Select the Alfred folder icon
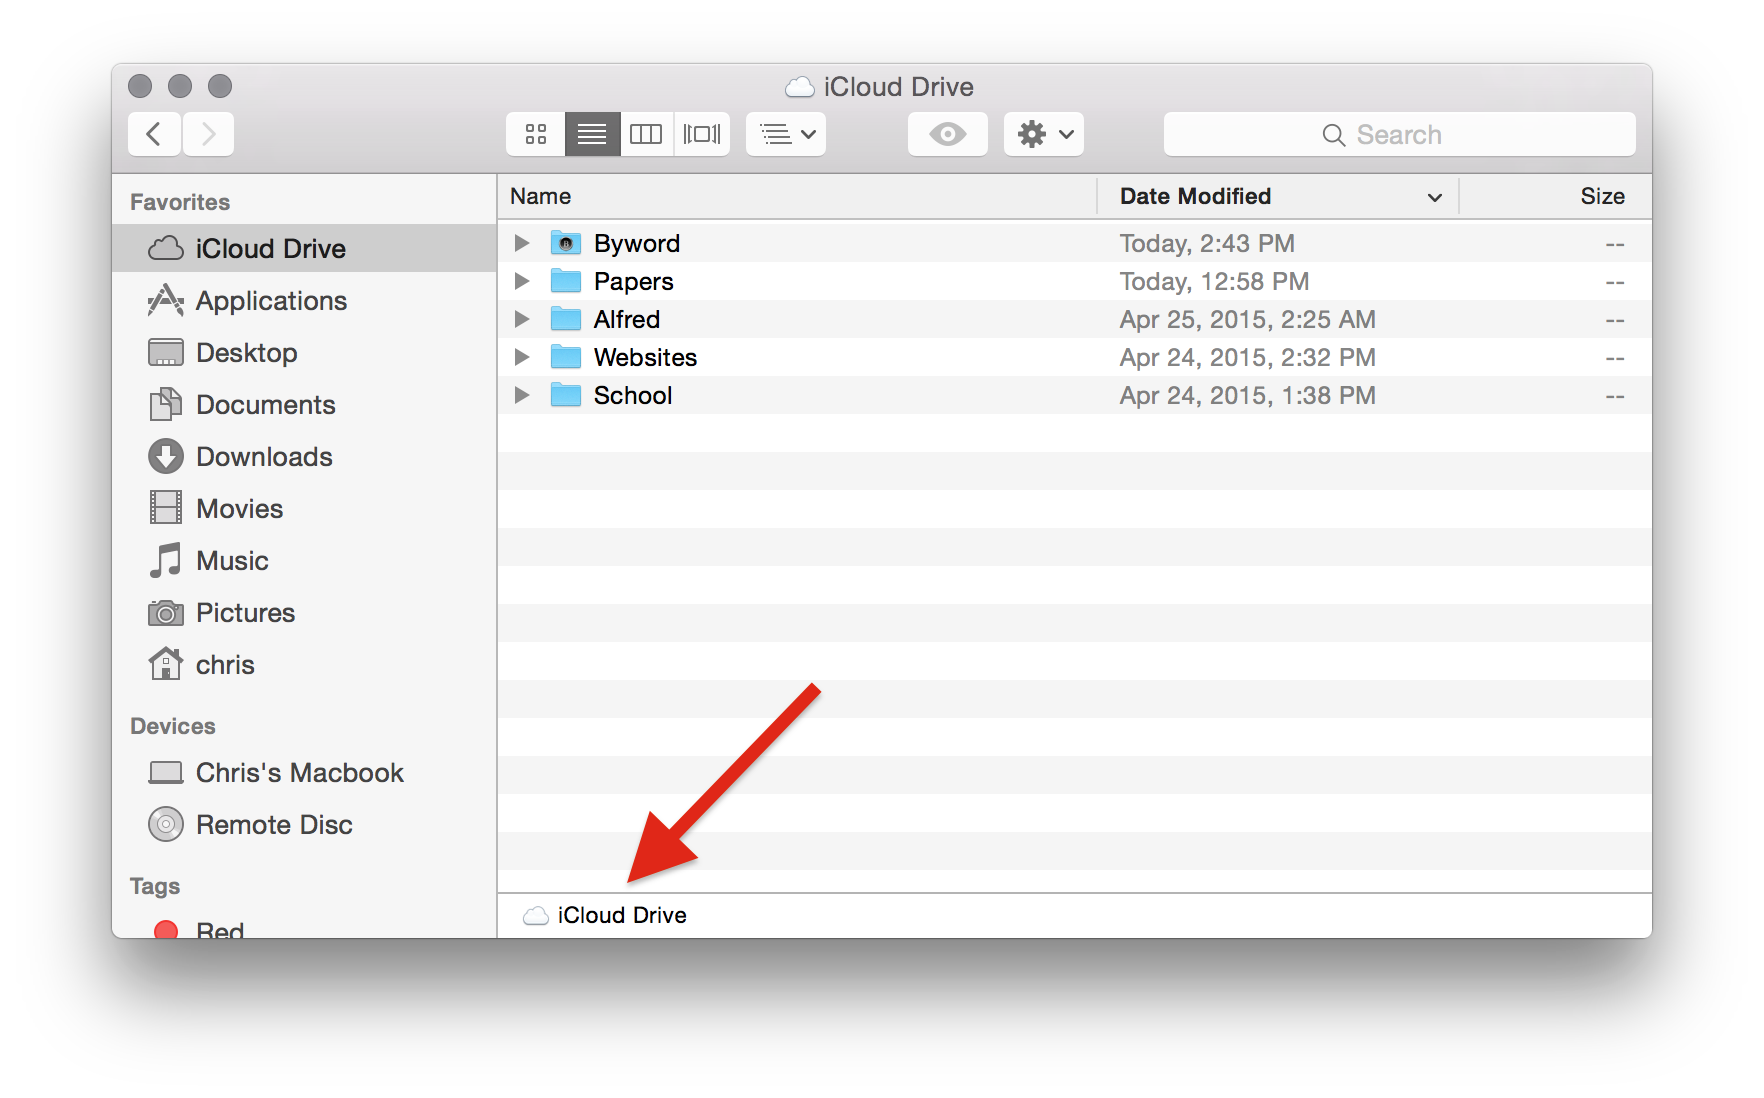 [566, 319]
